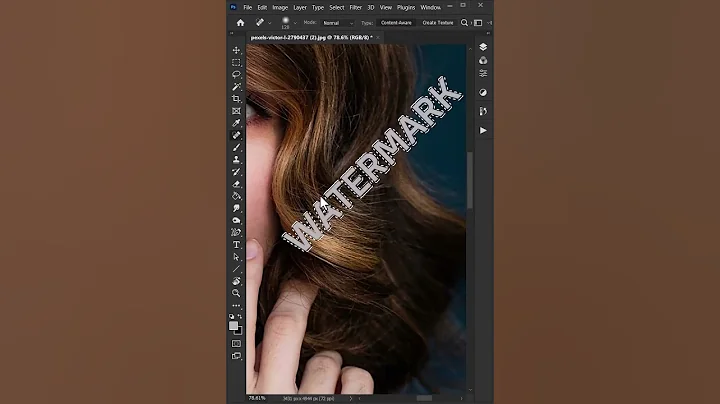The width and height of the screenshot is (720, 404).
Task: Open the Layers panel icon
Action: (x=483, y=47)
